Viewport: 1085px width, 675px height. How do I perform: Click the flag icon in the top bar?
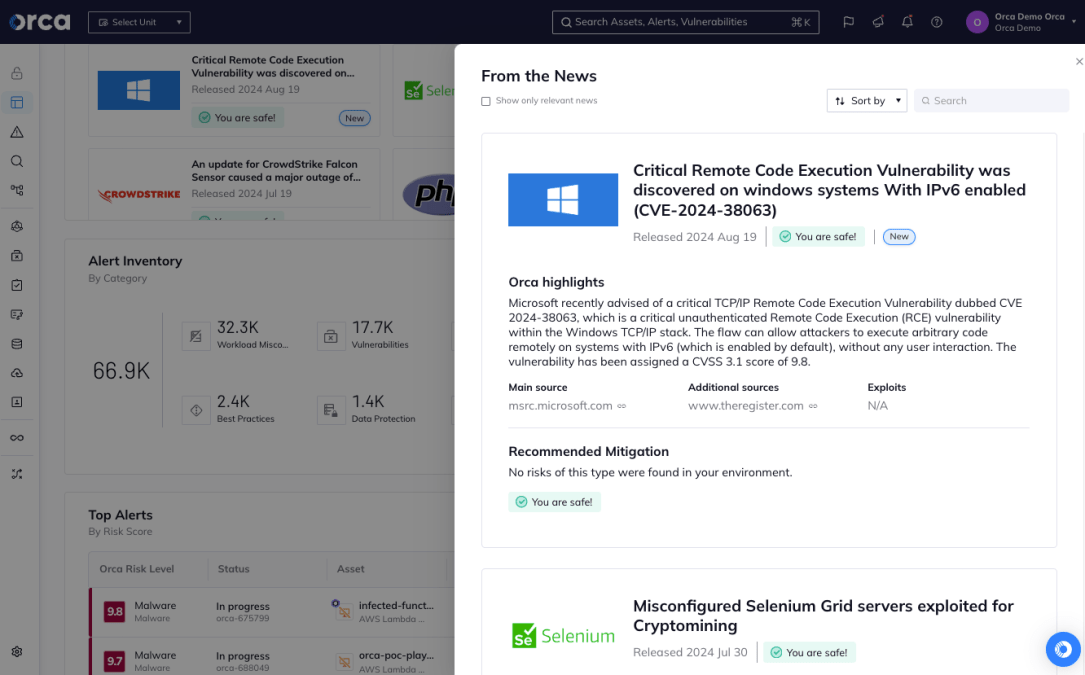coord(848,22)
